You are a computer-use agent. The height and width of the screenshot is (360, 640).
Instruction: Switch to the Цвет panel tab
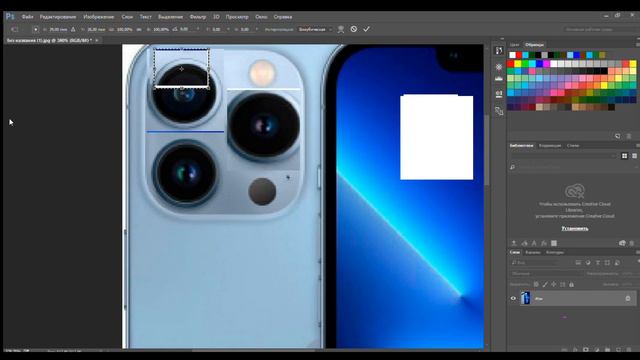click(514, 44)
